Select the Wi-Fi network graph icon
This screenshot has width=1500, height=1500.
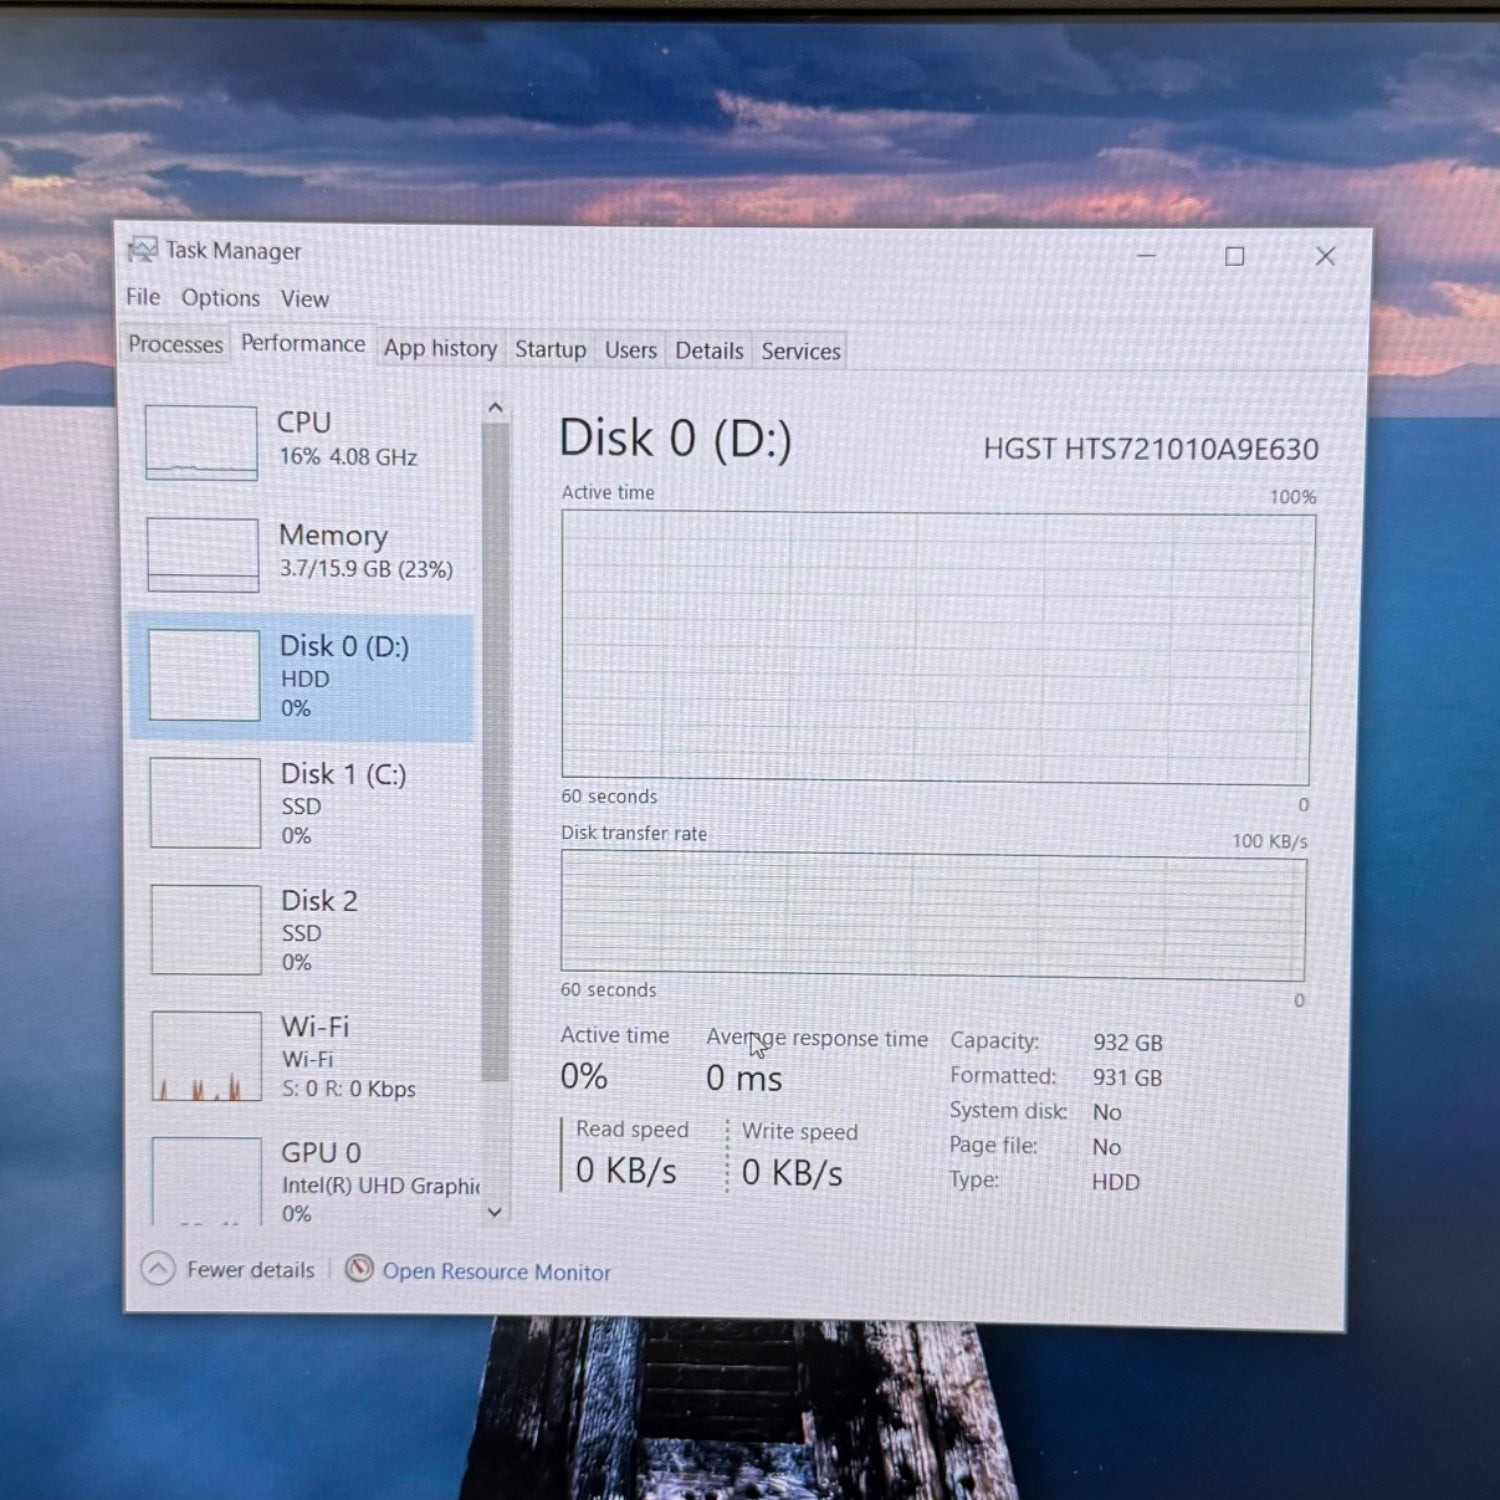point(206,1056)
